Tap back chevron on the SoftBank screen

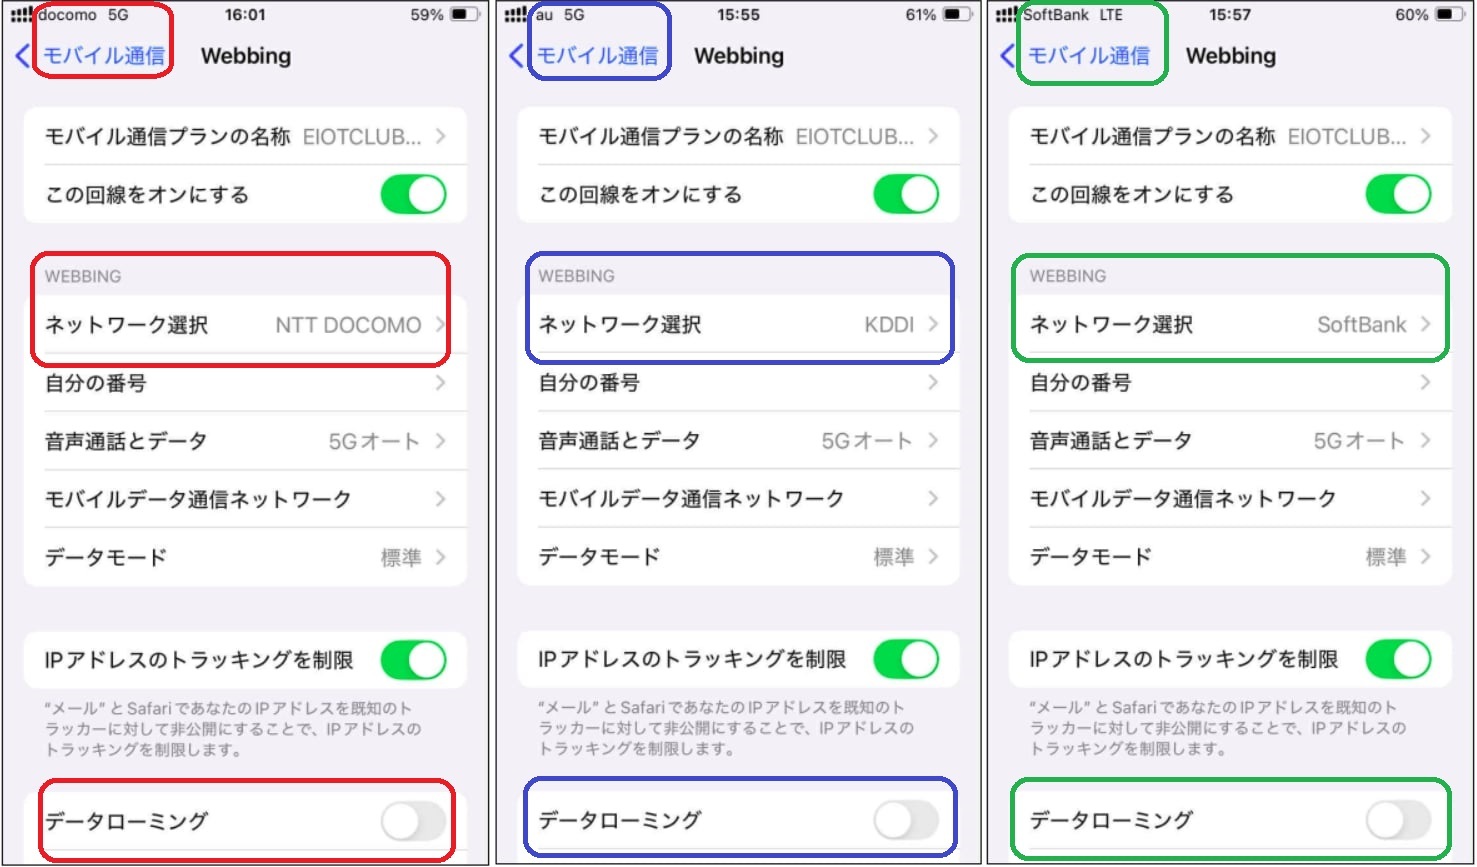(1008, 56)
